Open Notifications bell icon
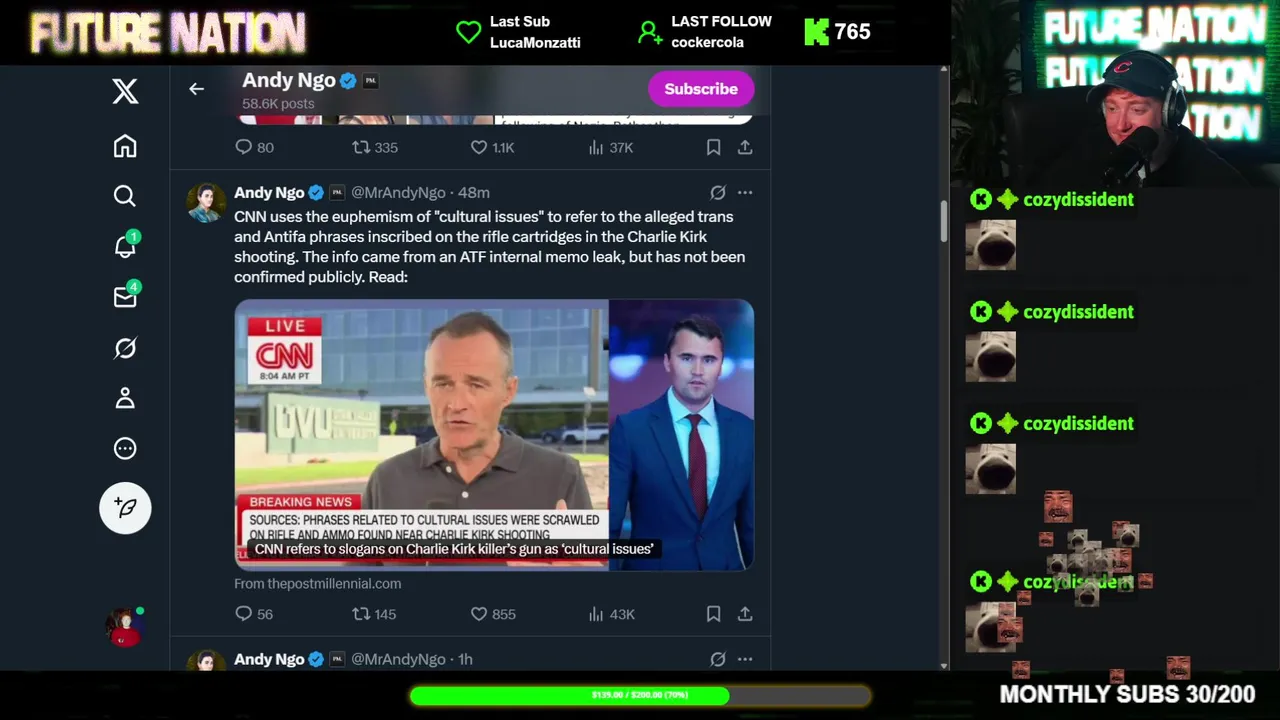The height and width of the screenshot is (720, 1280). coord(125,246)
